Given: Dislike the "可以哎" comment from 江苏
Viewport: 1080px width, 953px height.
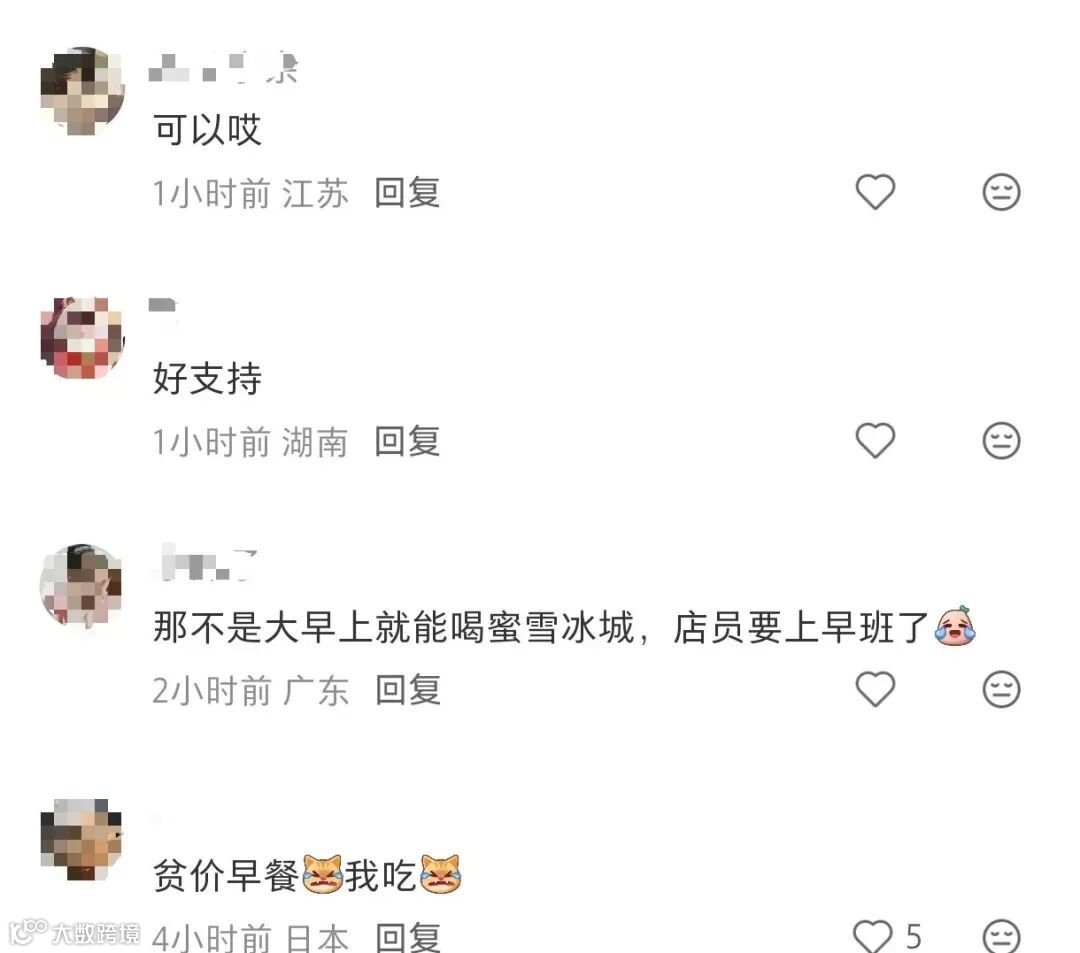Looking at the screenshot, I should pos(1001,191).
